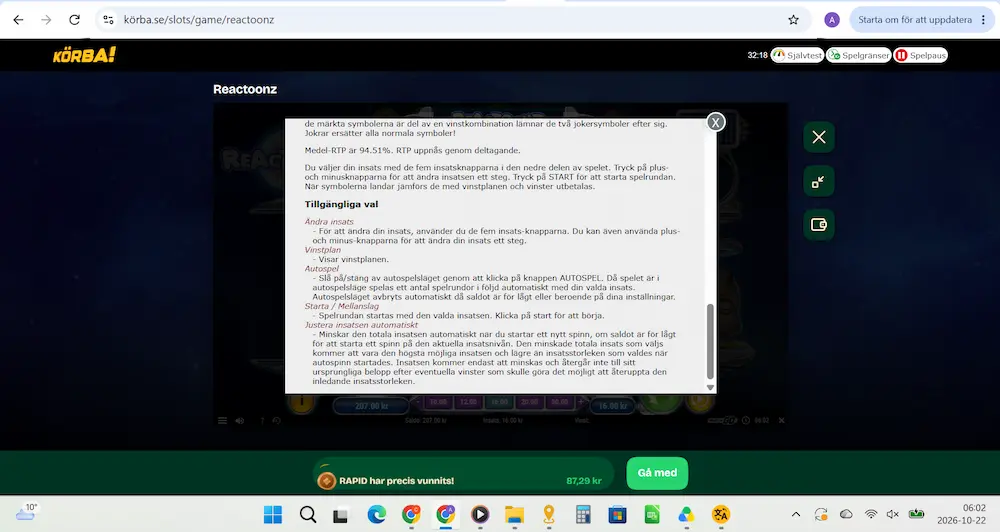Open the game help question mark icon

coord(262,420)
